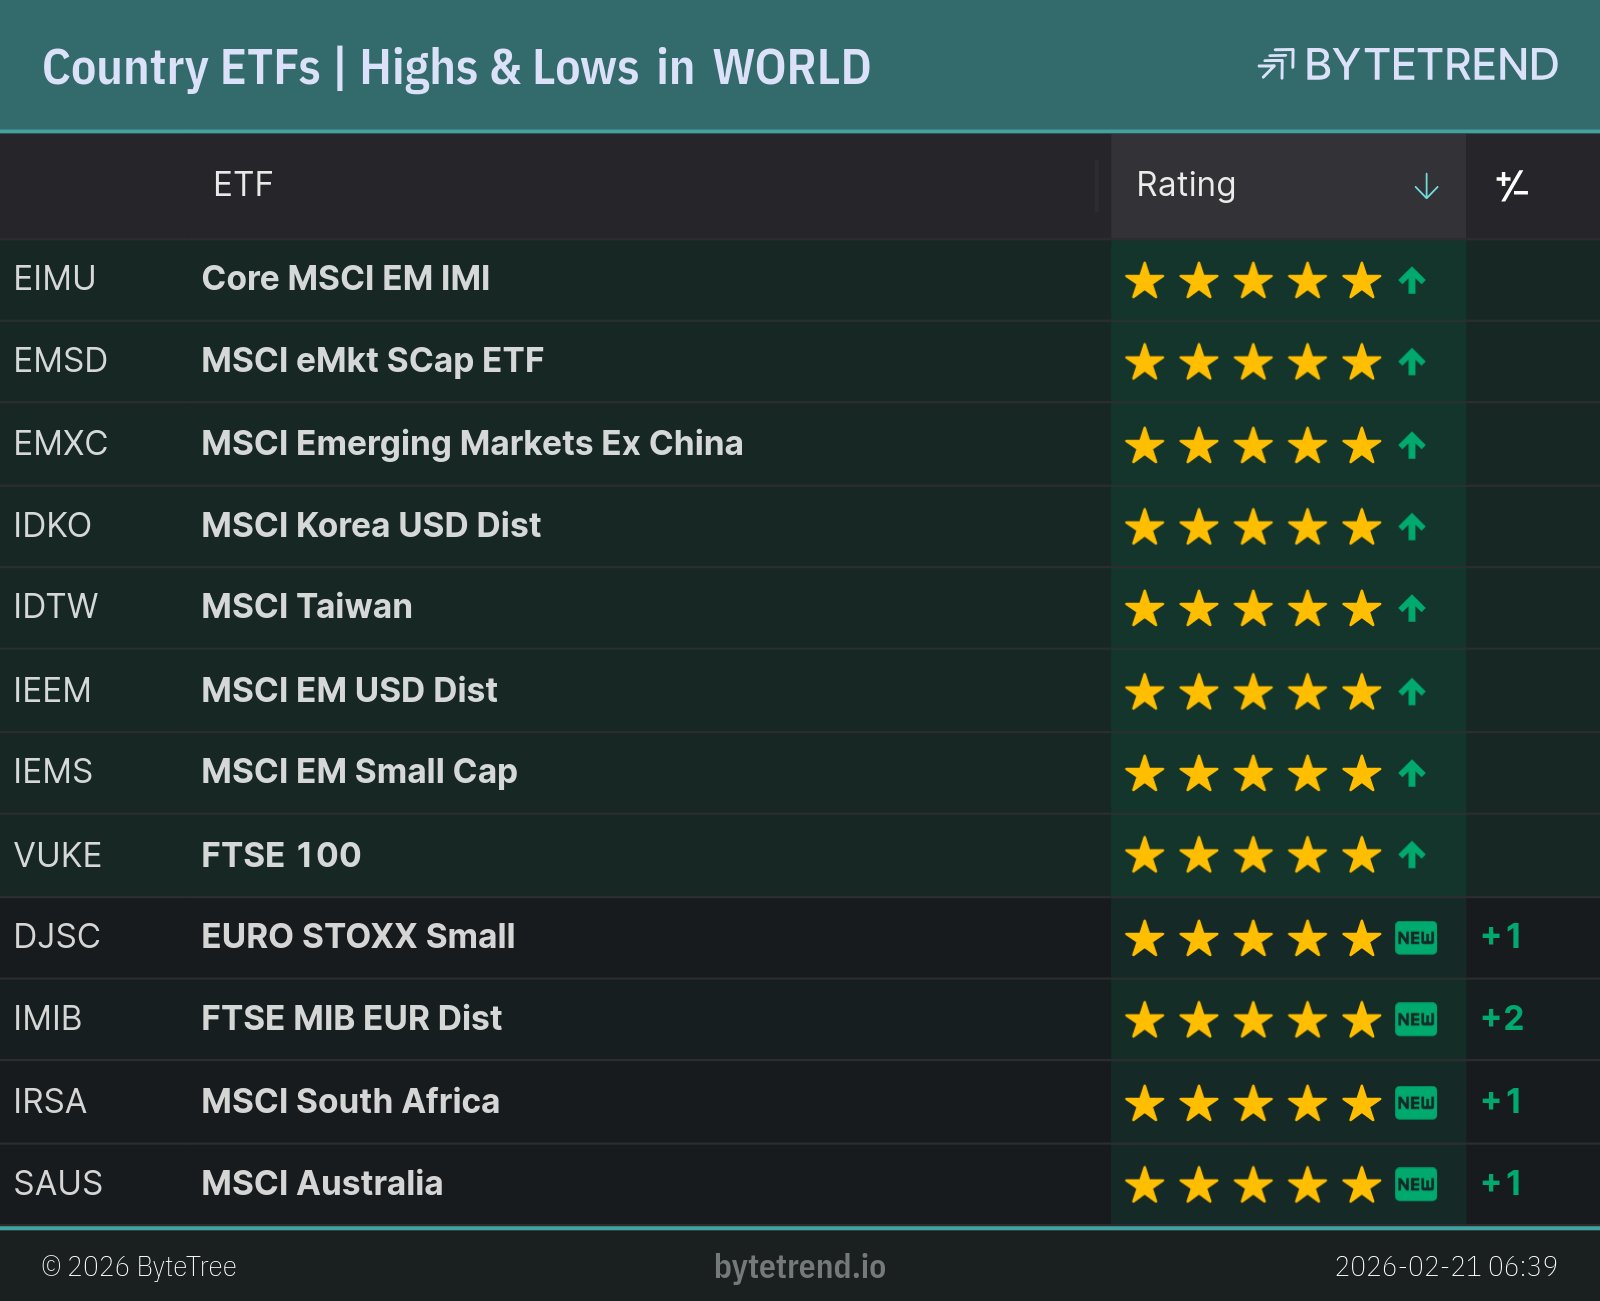
Task: Select the IEEM ticker
Action: 52,690
